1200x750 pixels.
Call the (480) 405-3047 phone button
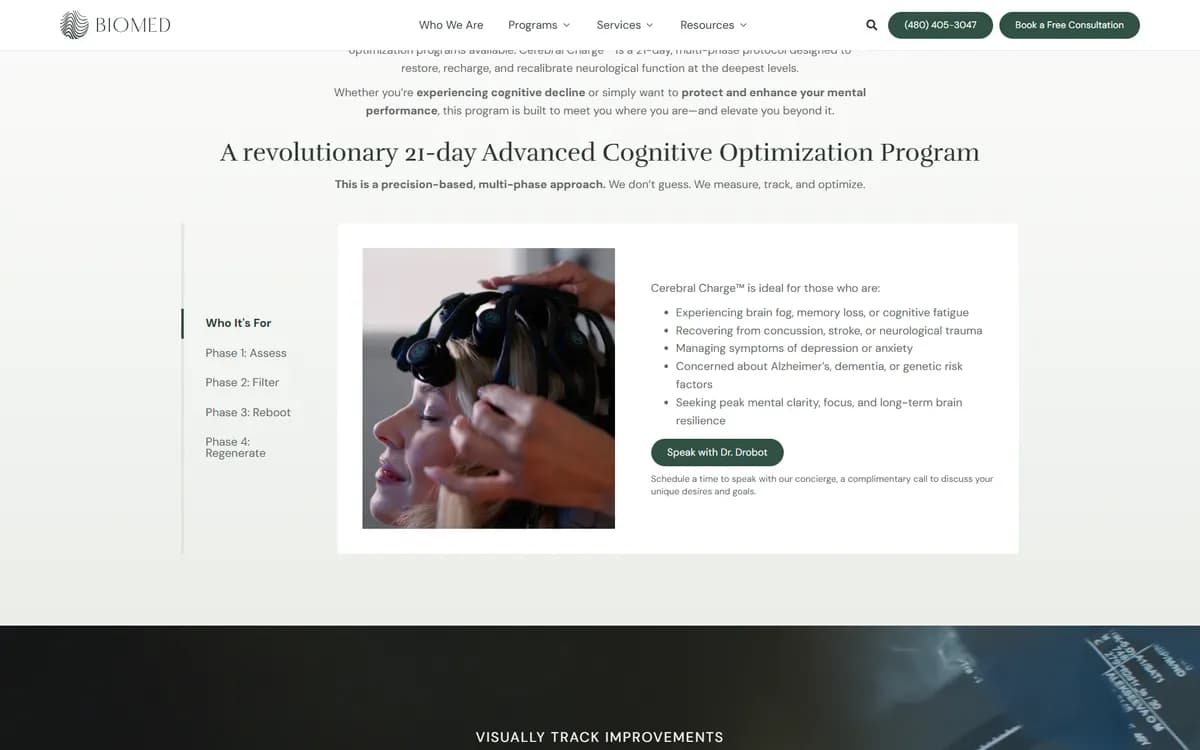[940, 25]
